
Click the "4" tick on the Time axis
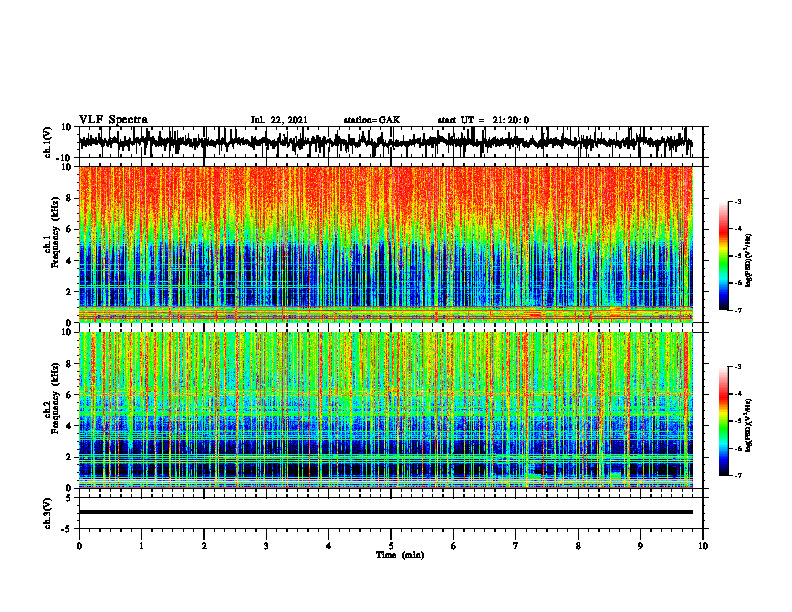click(329, 546)
